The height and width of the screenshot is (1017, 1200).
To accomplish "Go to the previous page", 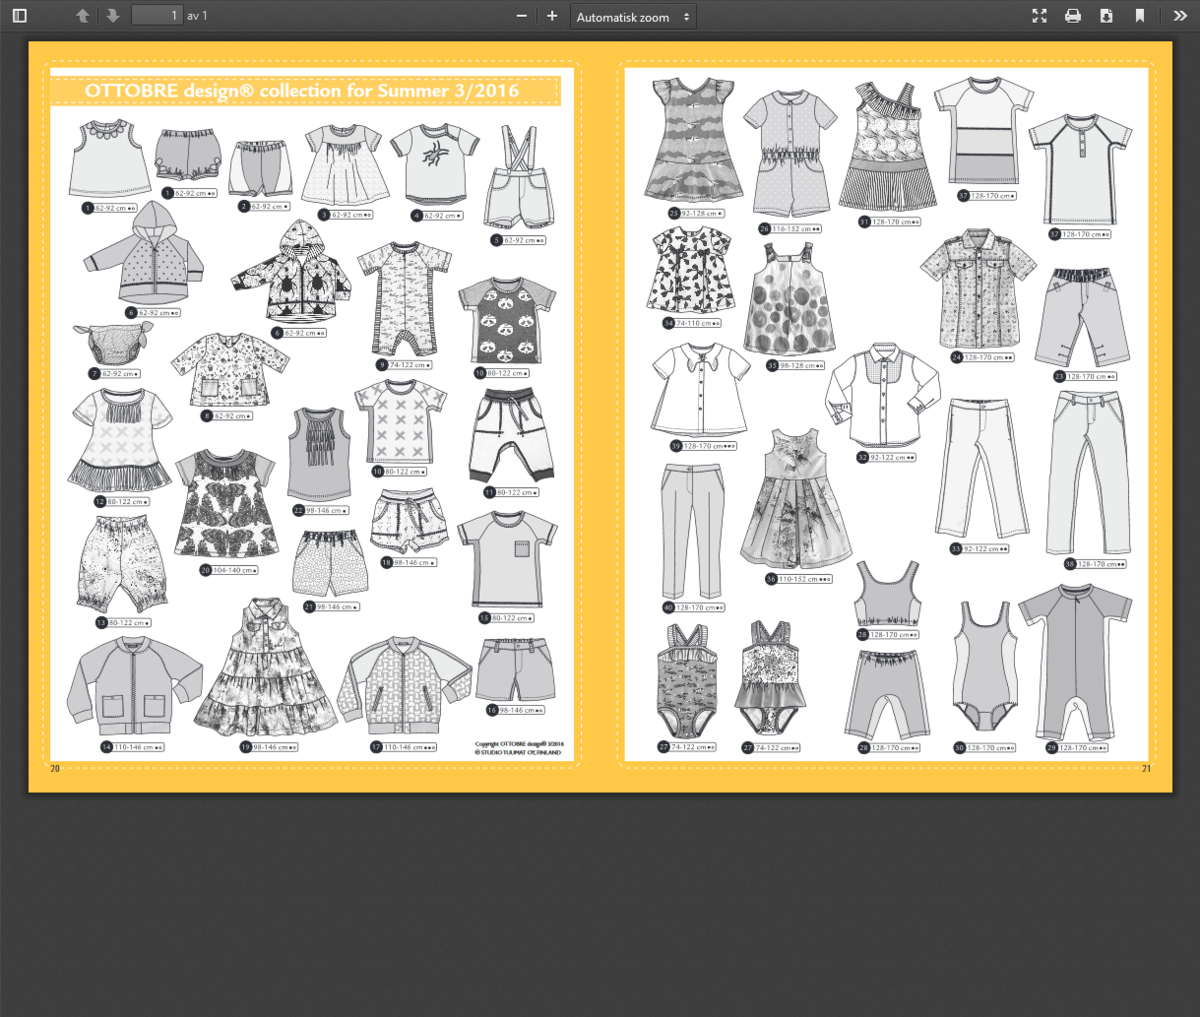I will coord(83,16).
